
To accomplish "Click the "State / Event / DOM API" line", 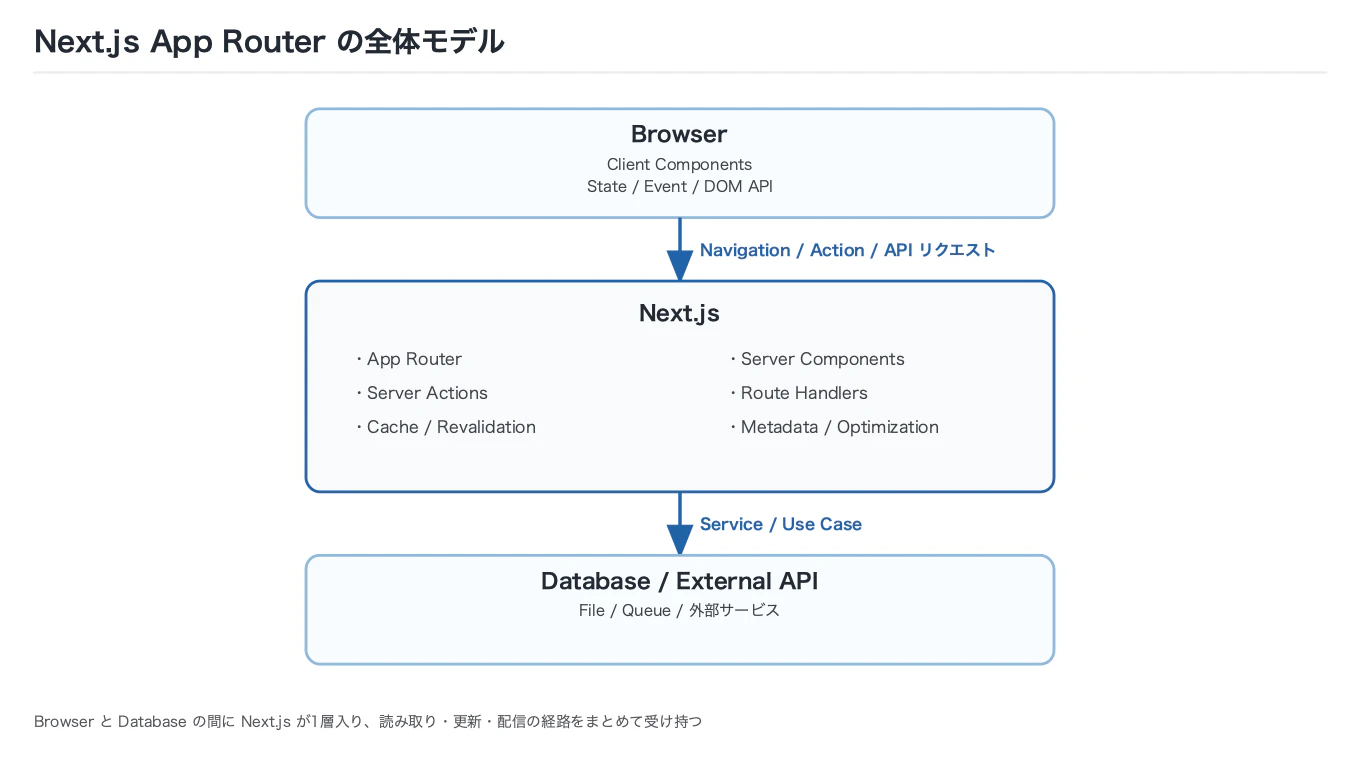I will 679,186.
